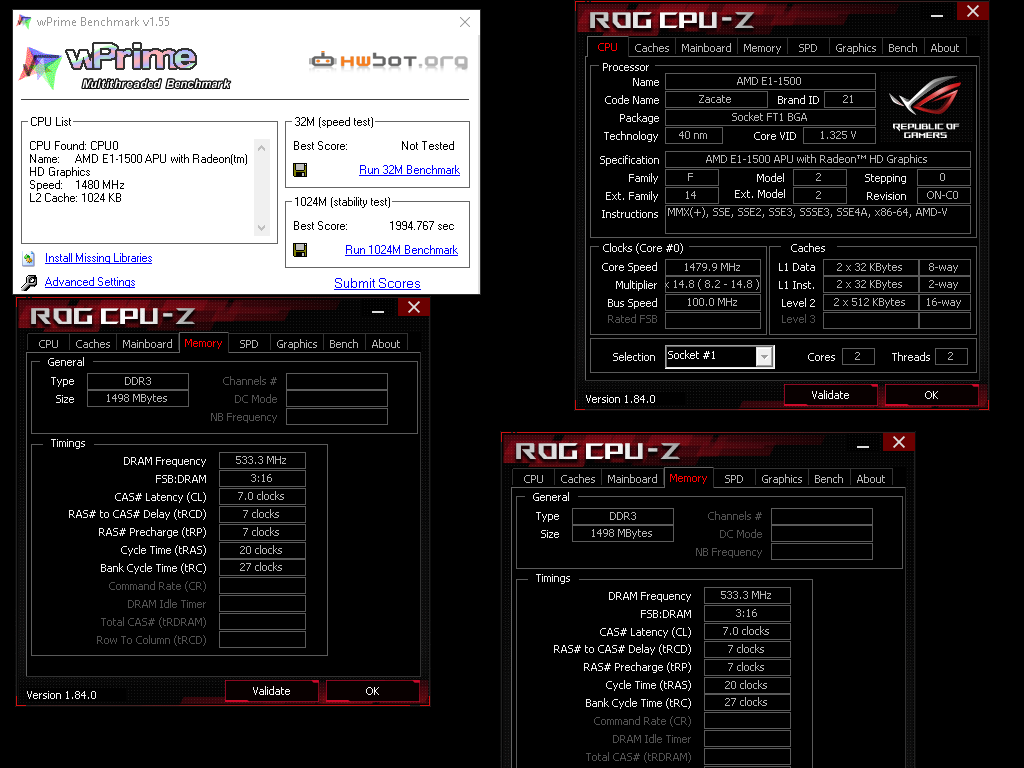This screenshot has width=1024, height=768.
Task: Click the processor Name field AMD E1-1500
Action: click(x=770, y=81)
